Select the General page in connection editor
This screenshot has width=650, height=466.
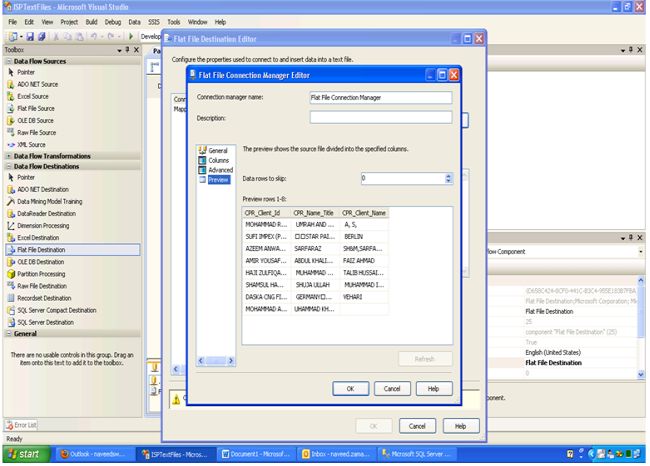[213, 150]
